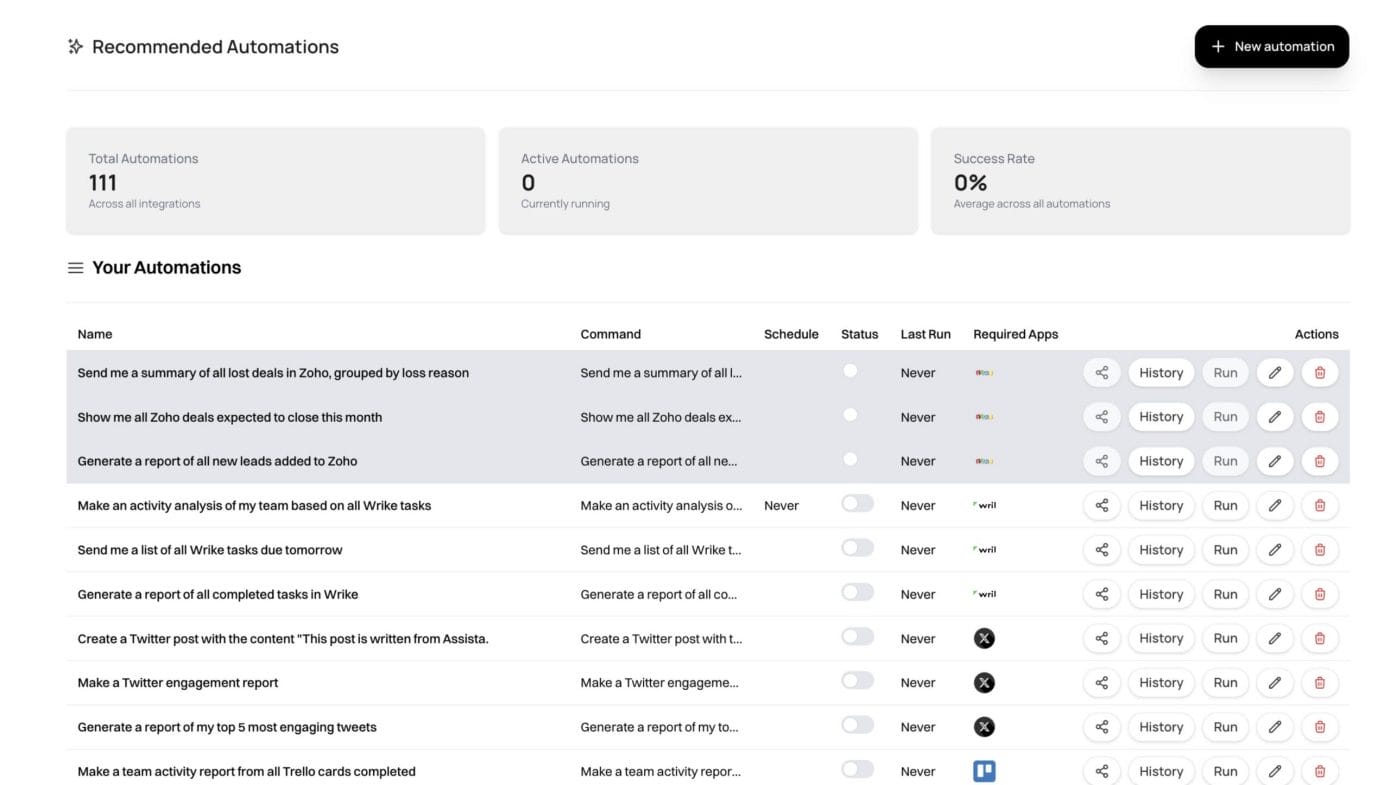Open the Generate report of completed Wrike tasks
The height and width of the screenshot is (785, 1390).
(218, 594)
